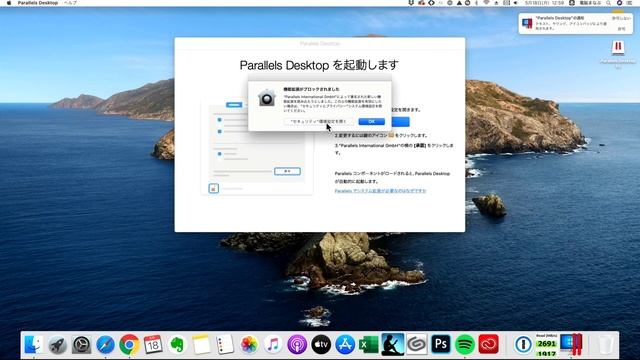Open Spotlight search in menu bar

(x=609, y=3)
